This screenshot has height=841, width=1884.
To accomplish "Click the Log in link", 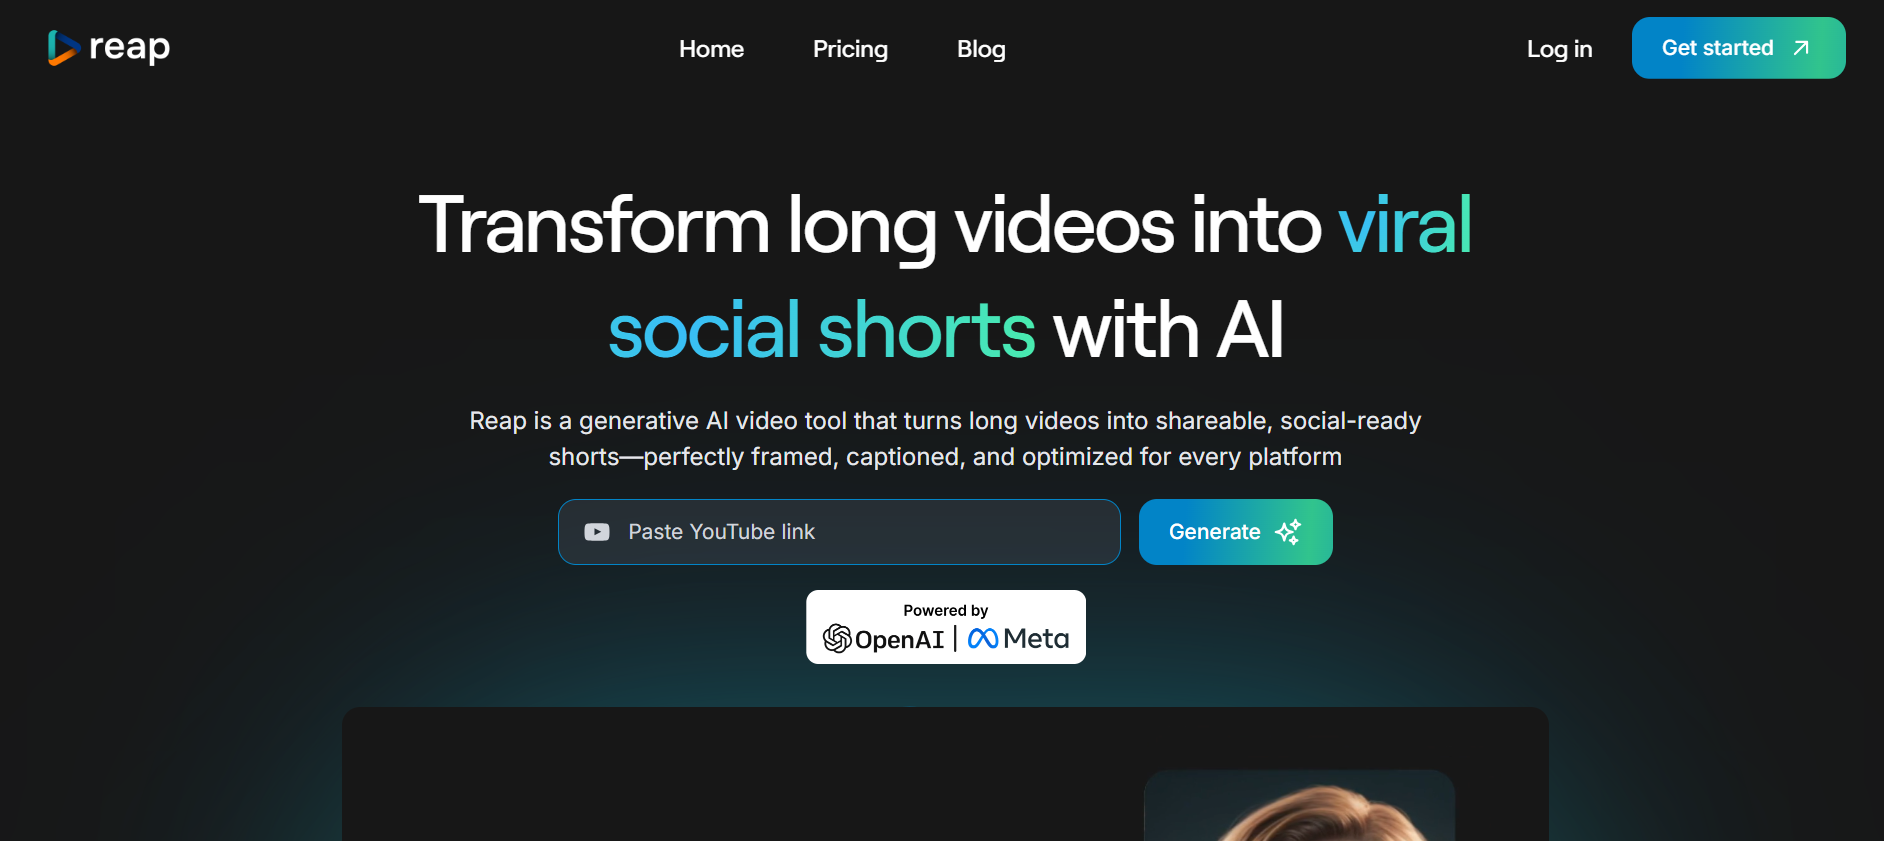I will (1559, 49).
